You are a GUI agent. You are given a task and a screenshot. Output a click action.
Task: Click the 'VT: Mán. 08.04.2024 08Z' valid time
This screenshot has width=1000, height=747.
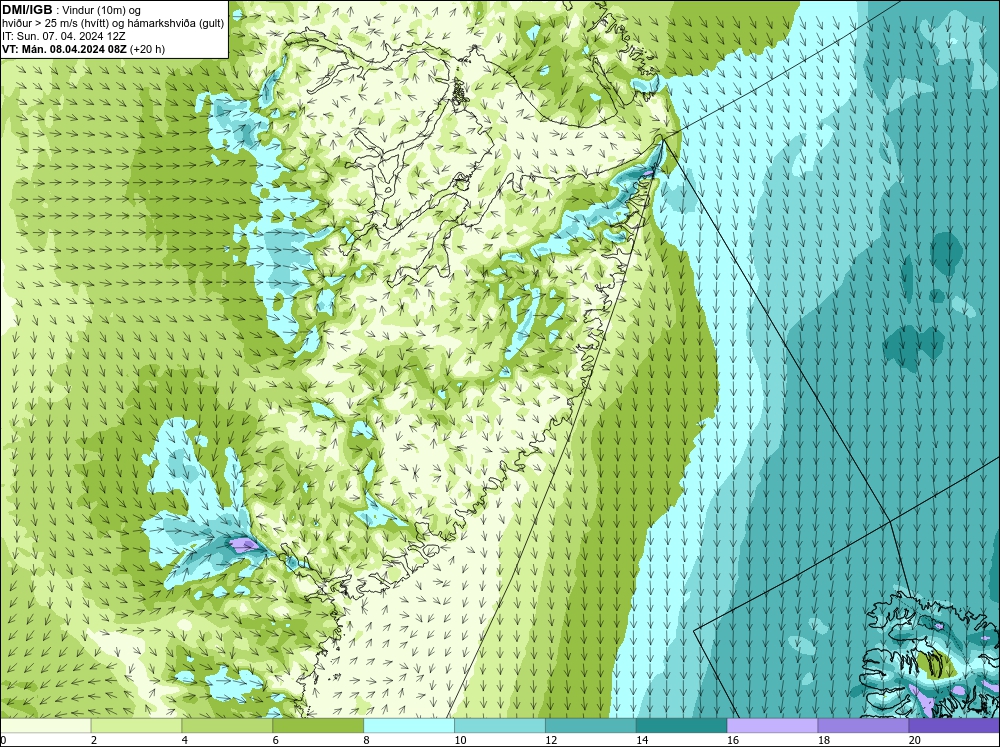64,49
